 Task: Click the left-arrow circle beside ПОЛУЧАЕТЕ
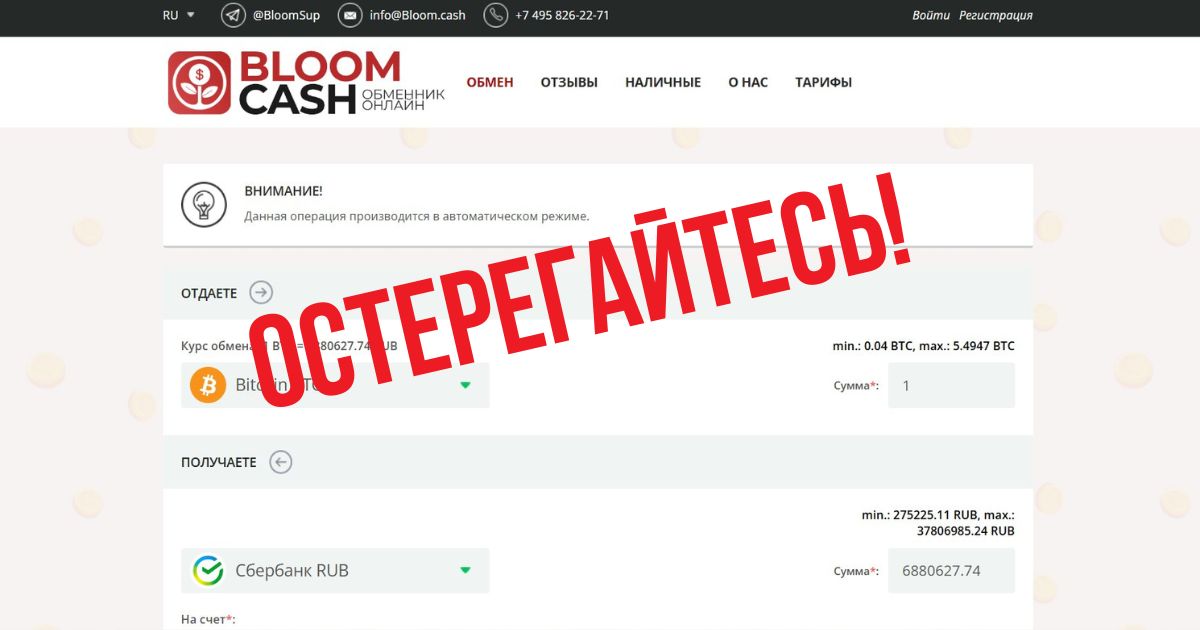pyautogui.click(x=281, y=462)
